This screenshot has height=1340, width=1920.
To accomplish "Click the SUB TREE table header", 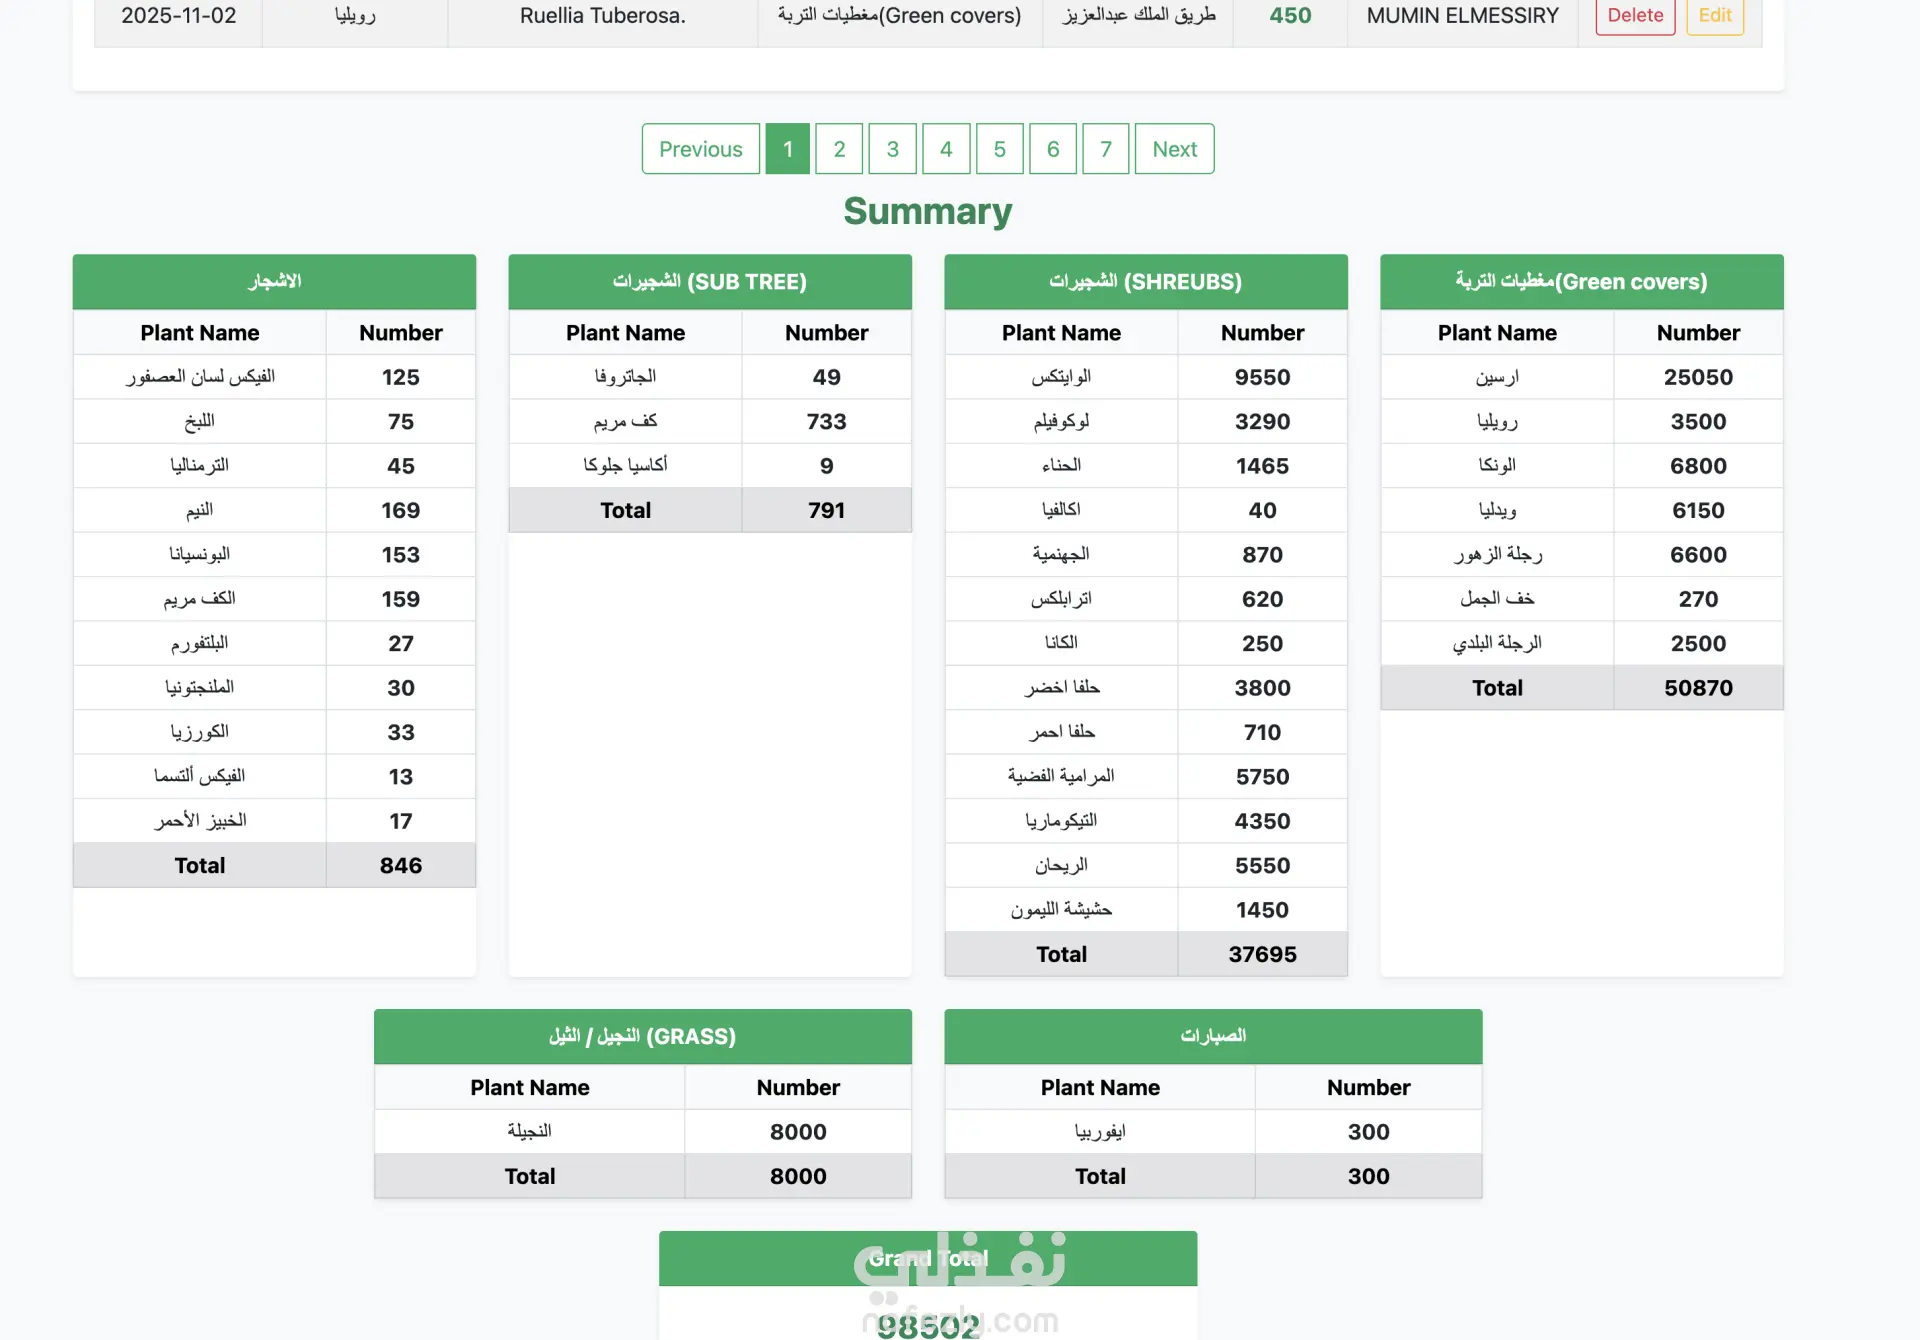I will point(710,282).
